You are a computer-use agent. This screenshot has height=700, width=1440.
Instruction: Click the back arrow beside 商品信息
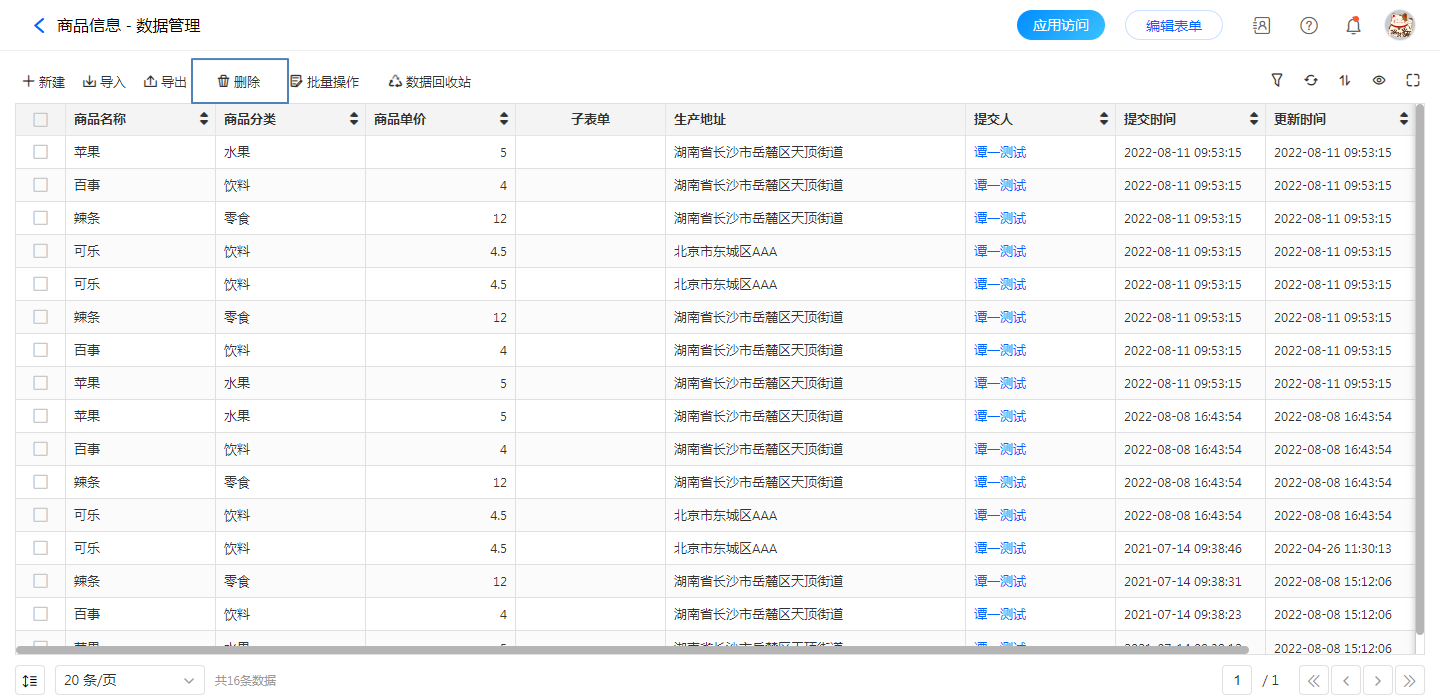pos(39,26)
